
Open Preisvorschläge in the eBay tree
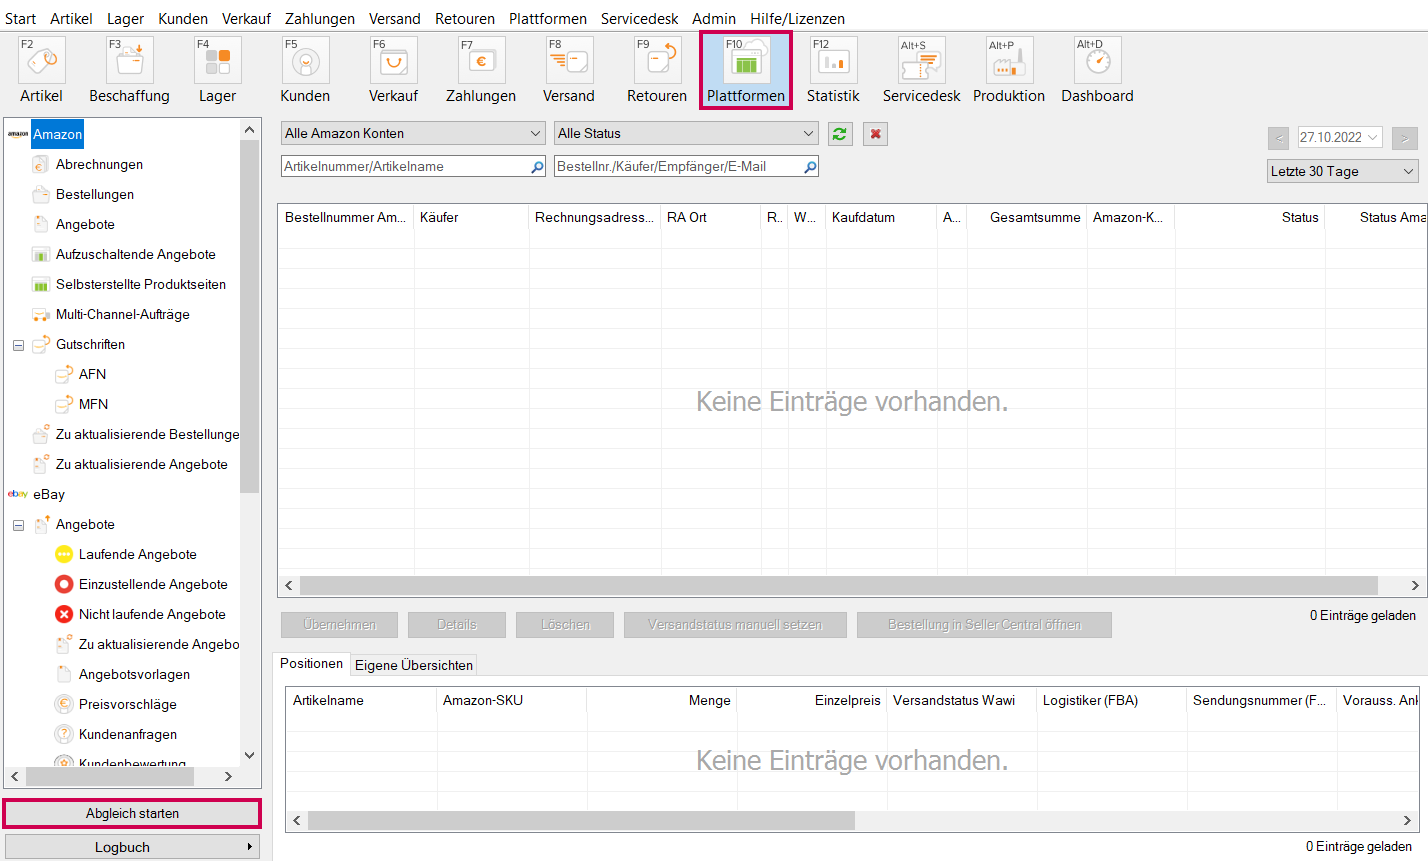[x=128, y=704]
